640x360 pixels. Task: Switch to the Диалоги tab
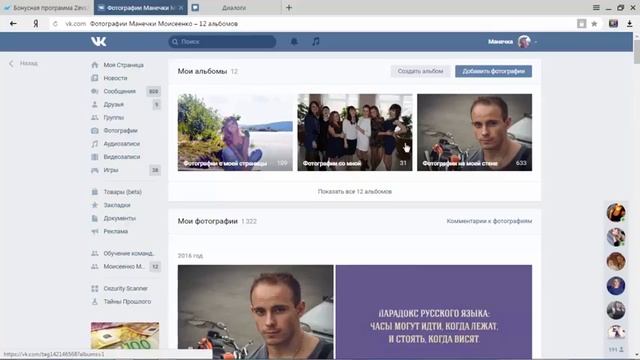(234, 7)
